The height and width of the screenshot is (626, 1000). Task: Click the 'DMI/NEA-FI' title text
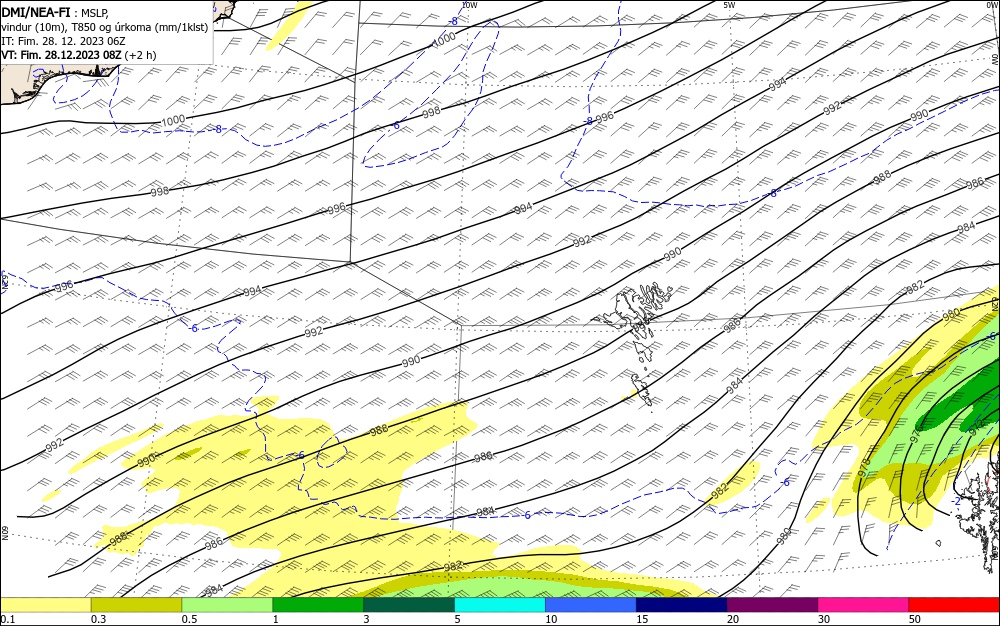(36, 11)
